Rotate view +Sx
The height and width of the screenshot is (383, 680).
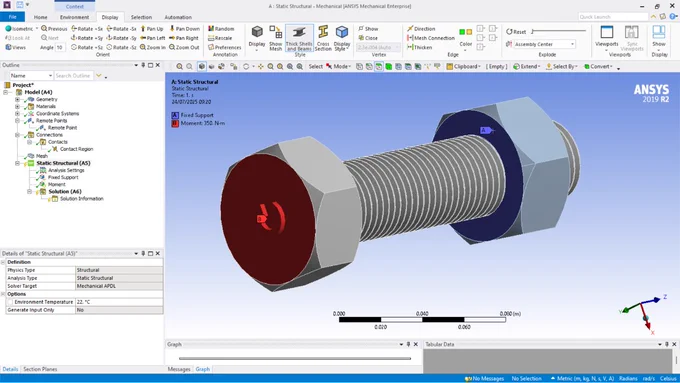(87, 29)
